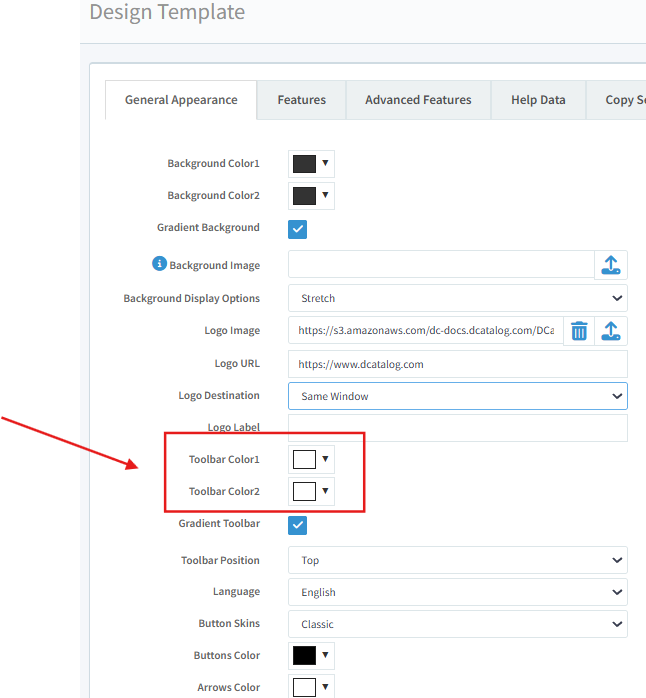Click the Background Image upload icon

611,265
